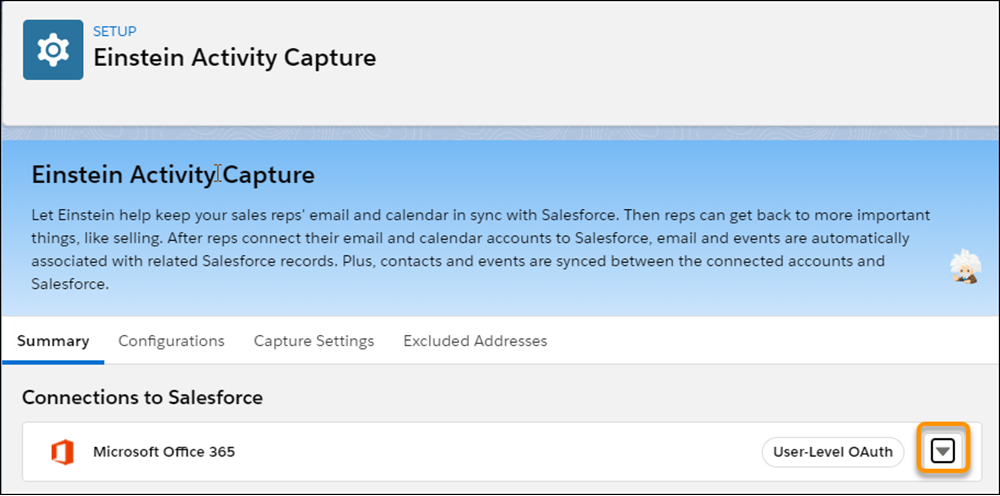
Task: Click the Microsoft Office 365 logo icon
Action: pyautogui.click(x=62, y=452)
